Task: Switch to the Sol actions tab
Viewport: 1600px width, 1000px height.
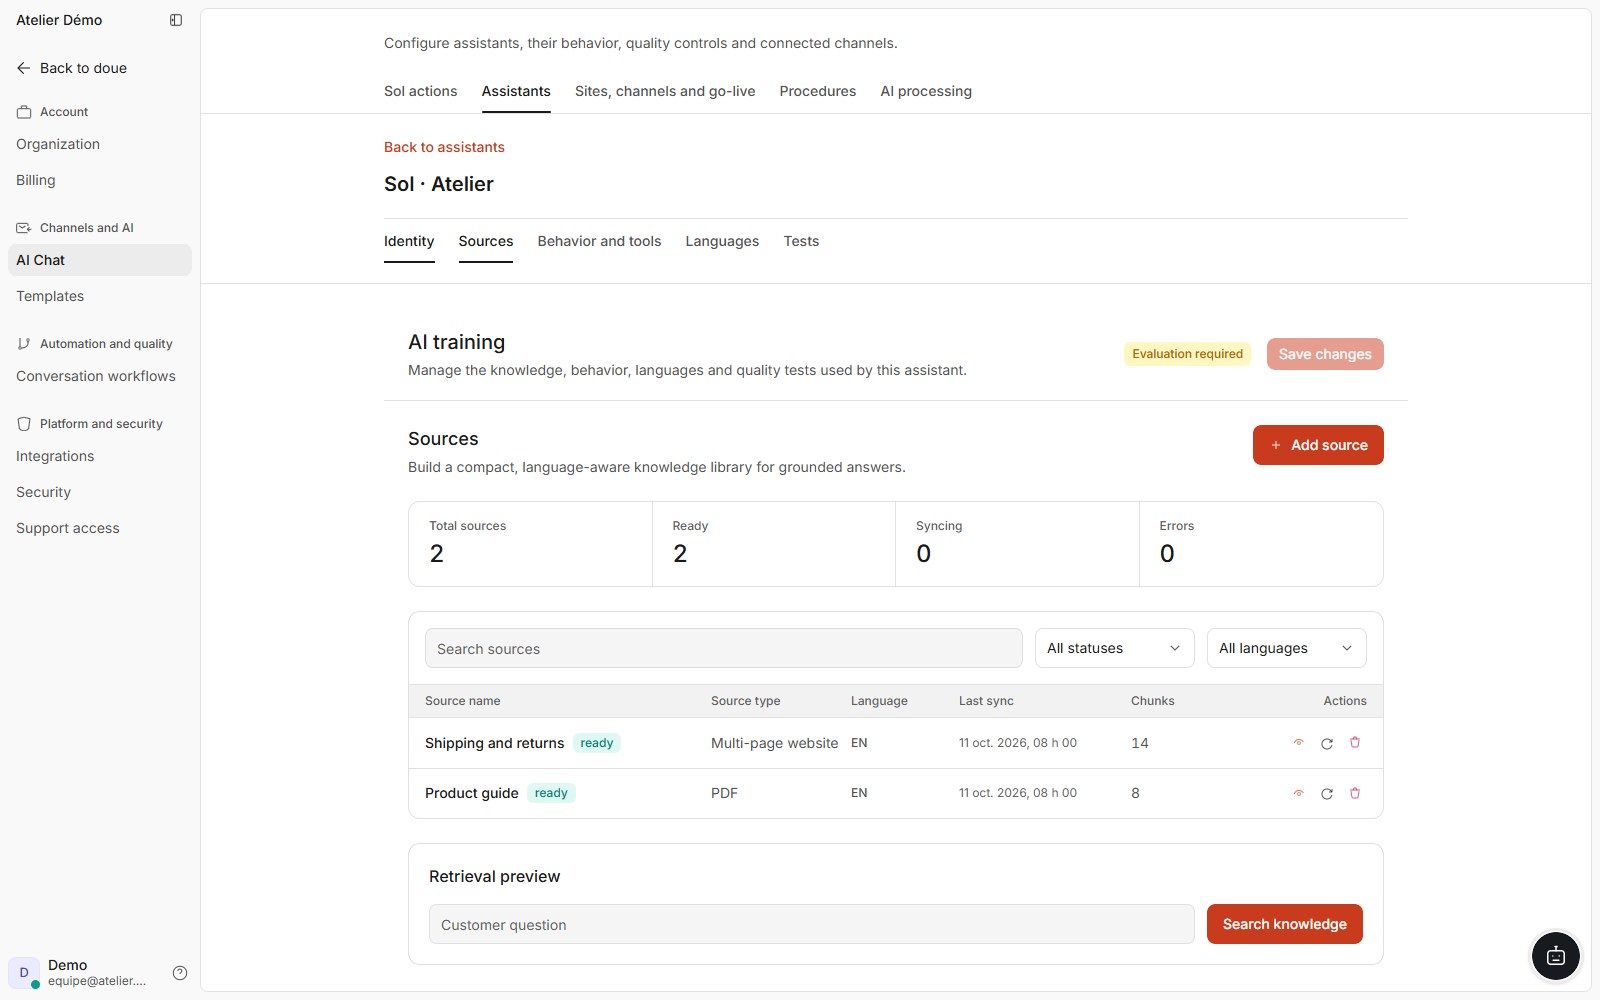Action: [420, 91]
